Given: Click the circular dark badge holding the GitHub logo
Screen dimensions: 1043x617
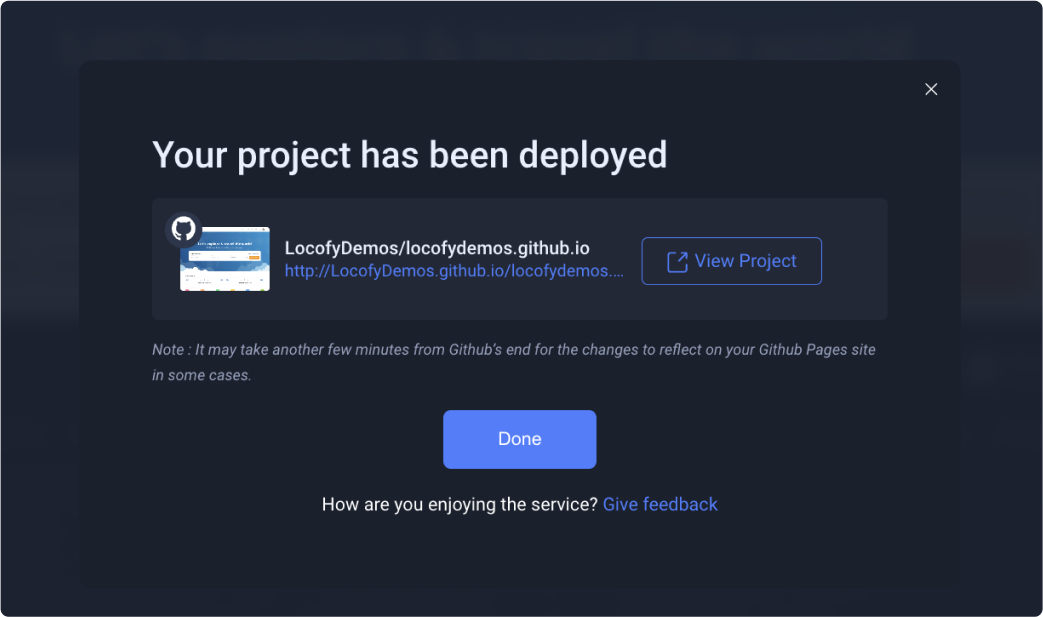Looking at the screenshot, I should click(x=183, y=229).
